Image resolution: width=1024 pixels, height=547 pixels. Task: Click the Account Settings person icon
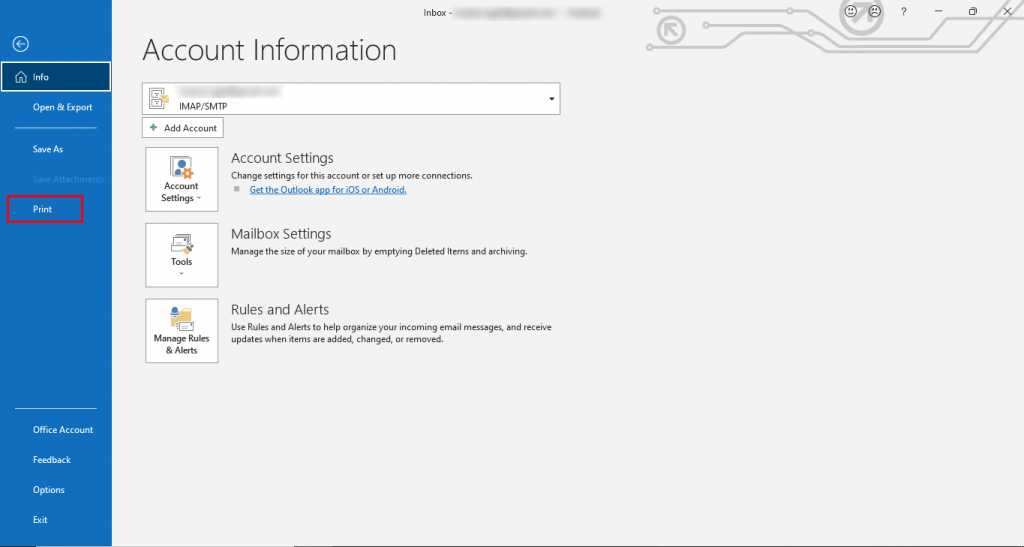tap(181, 167)
